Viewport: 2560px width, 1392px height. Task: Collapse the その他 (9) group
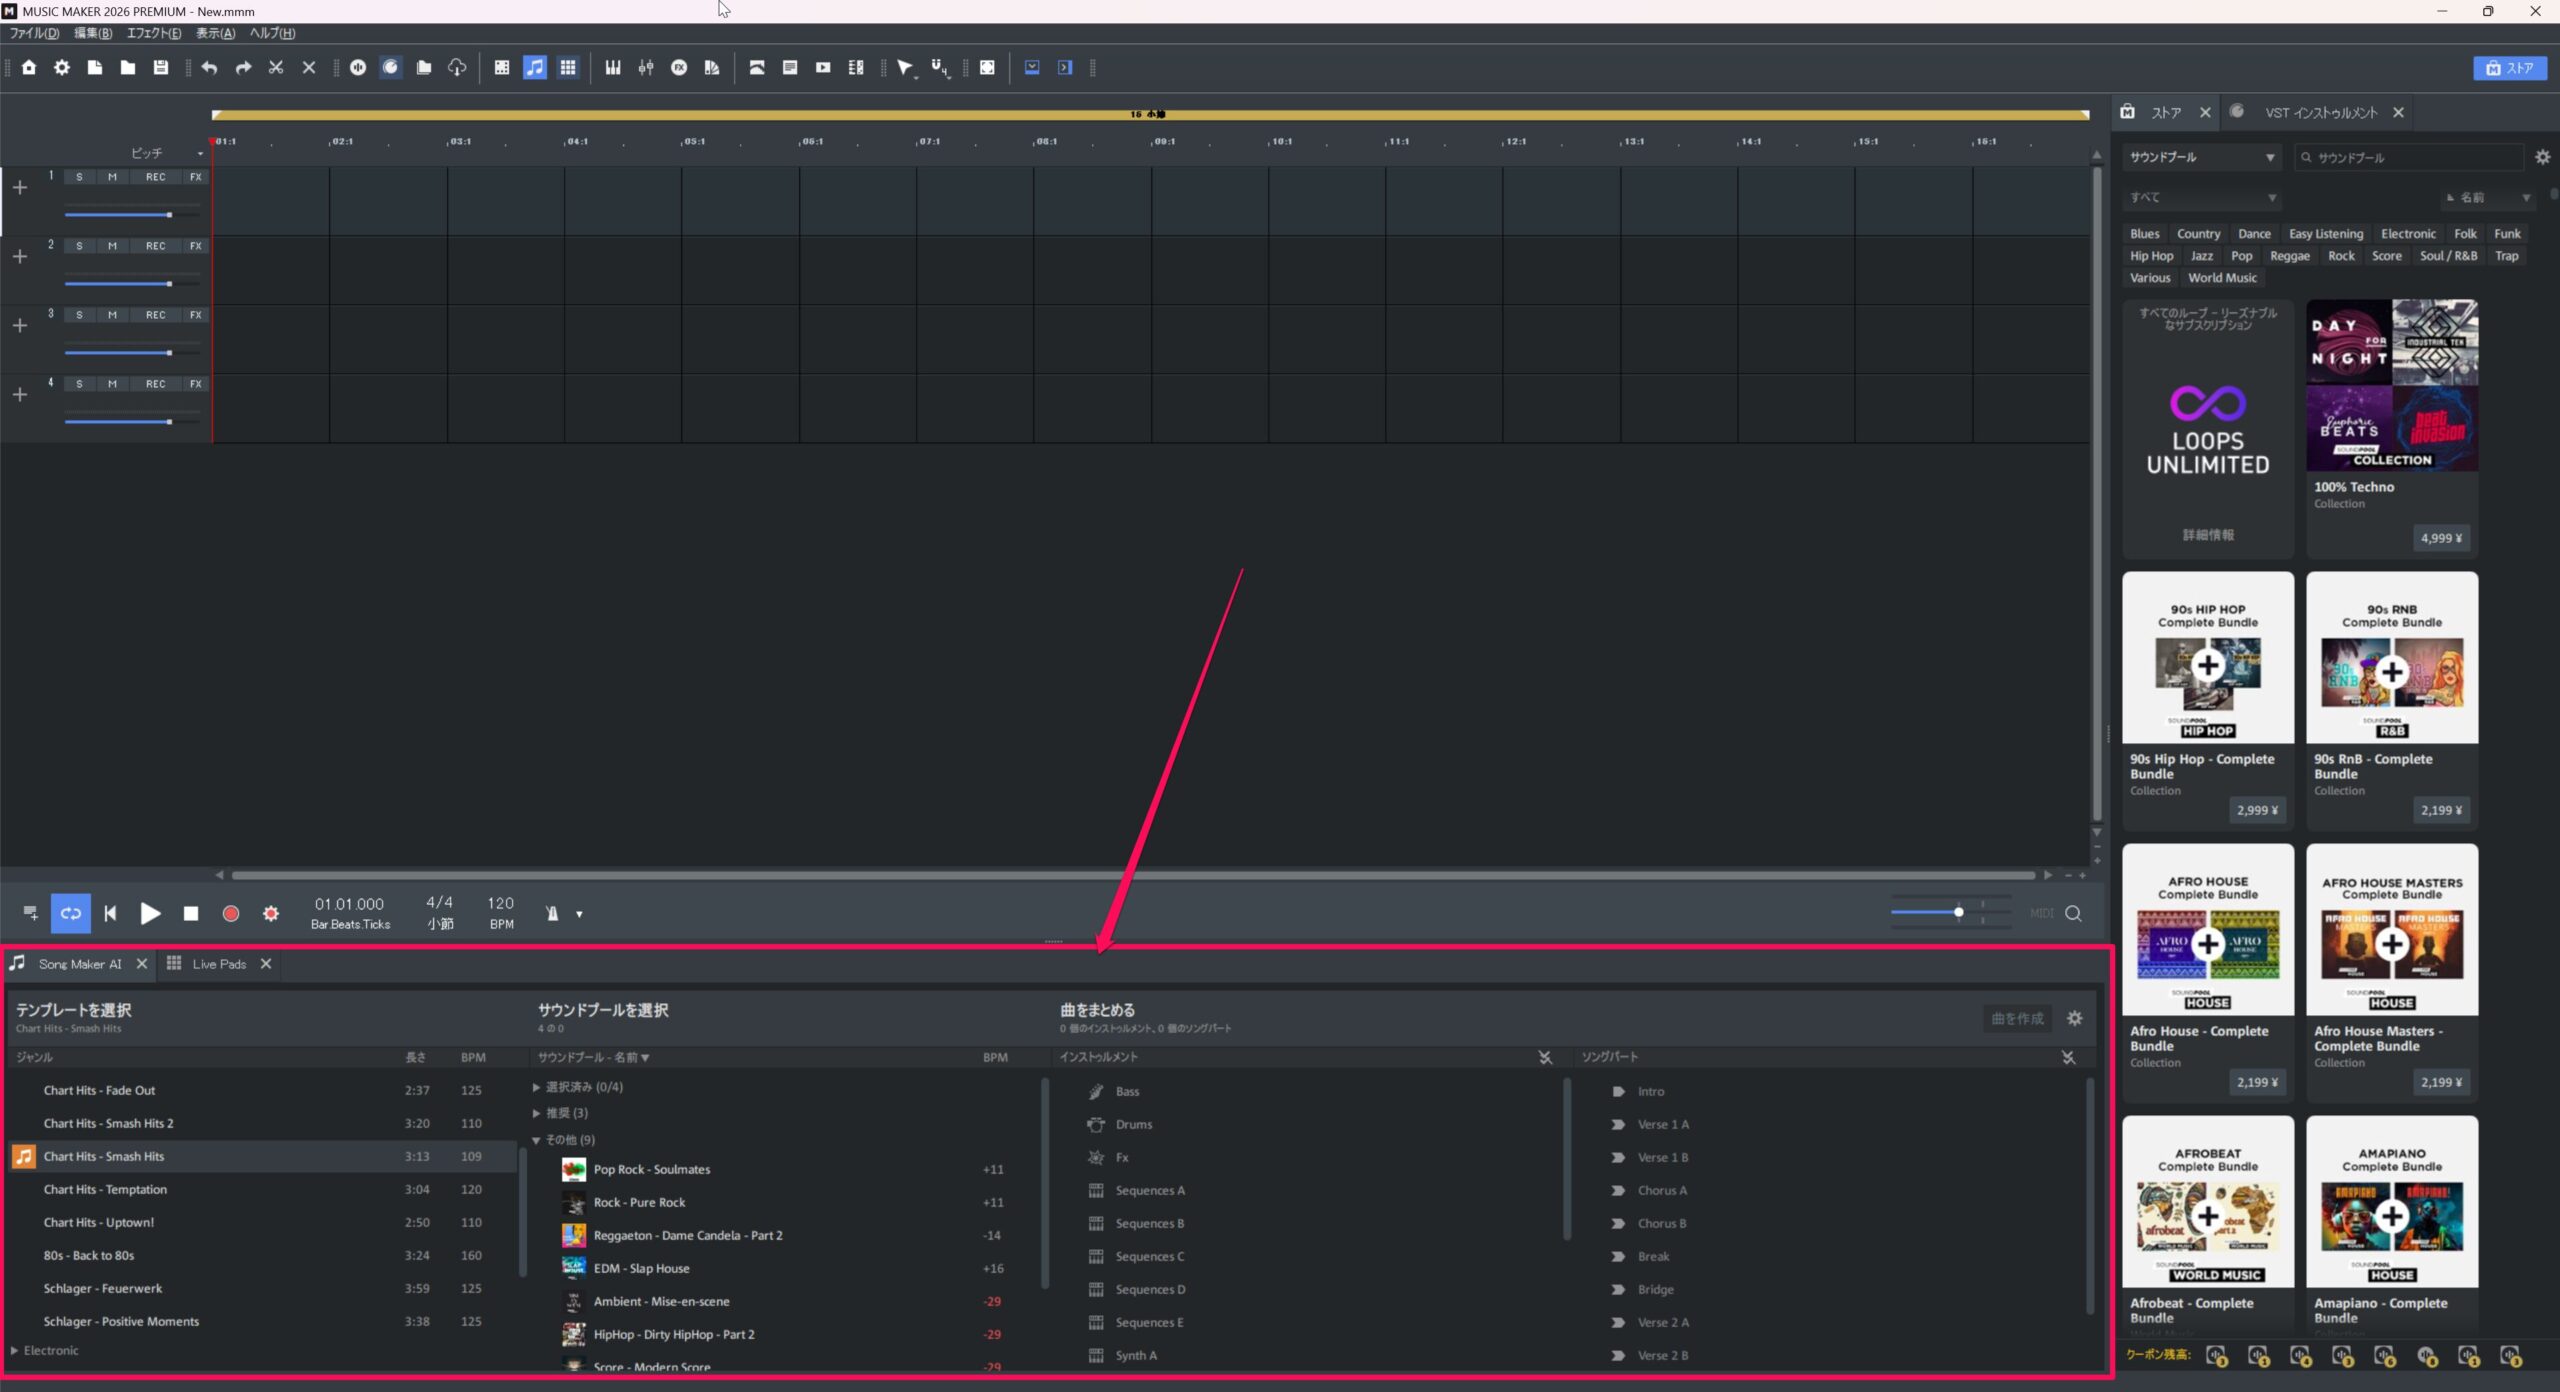pos(536,1140)
